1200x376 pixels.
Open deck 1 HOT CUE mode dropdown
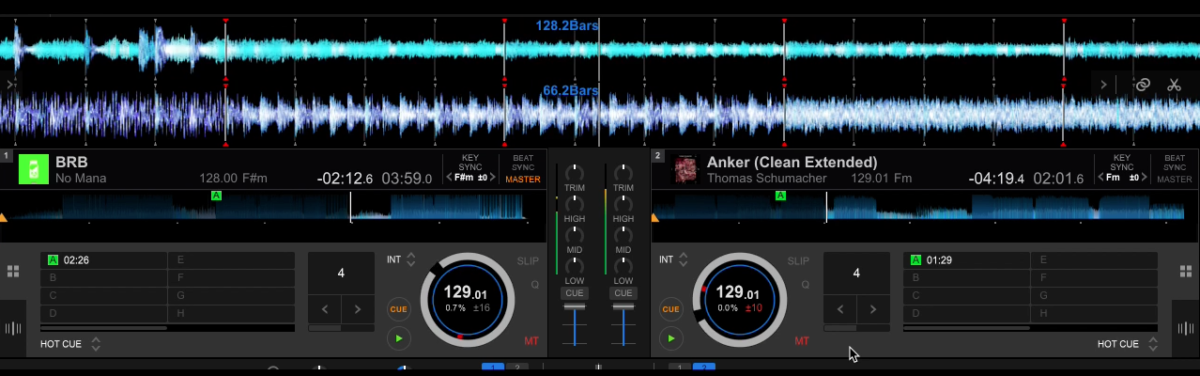coord(71,344)
